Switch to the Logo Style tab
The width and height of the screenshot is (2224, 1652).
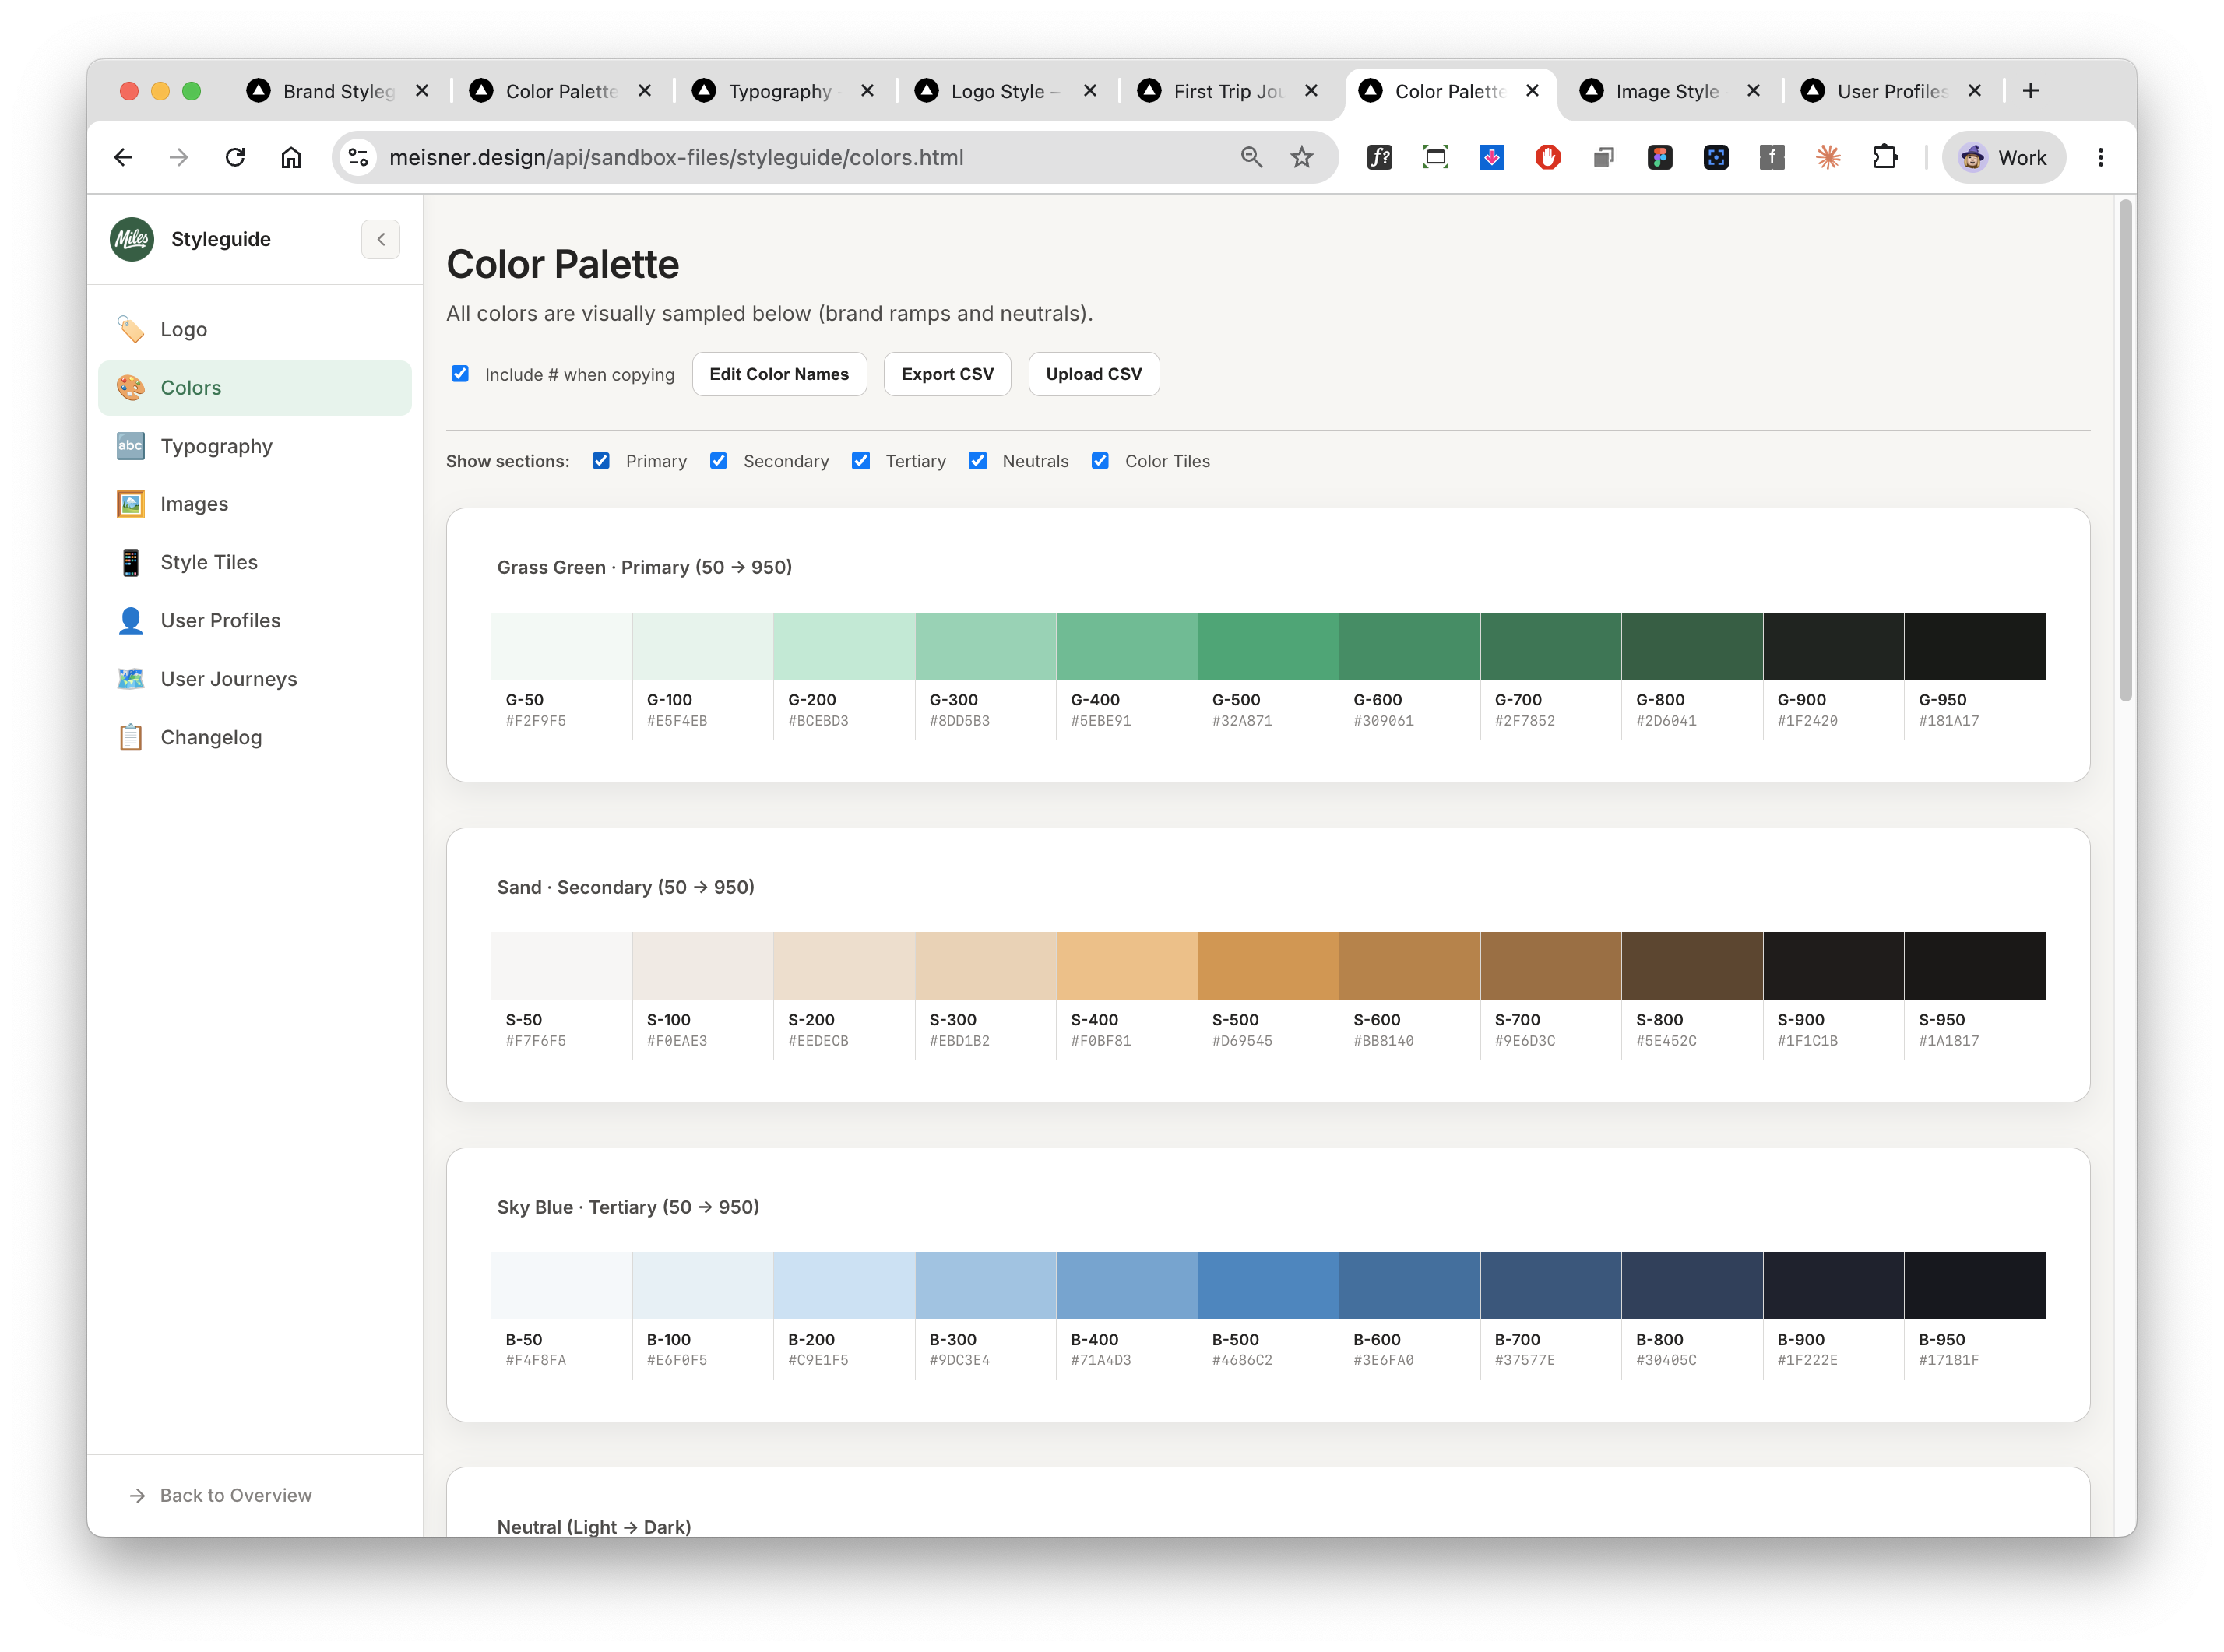click(x=1005, y=91)
